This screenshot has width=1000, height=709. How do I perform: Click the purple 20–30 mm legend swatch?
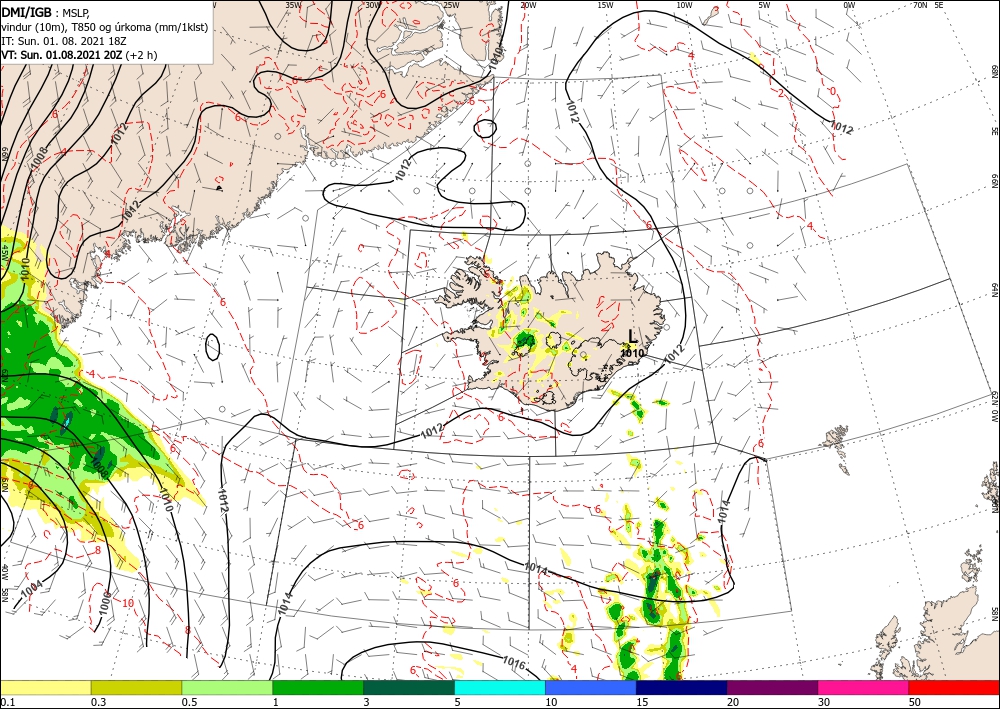772,687
